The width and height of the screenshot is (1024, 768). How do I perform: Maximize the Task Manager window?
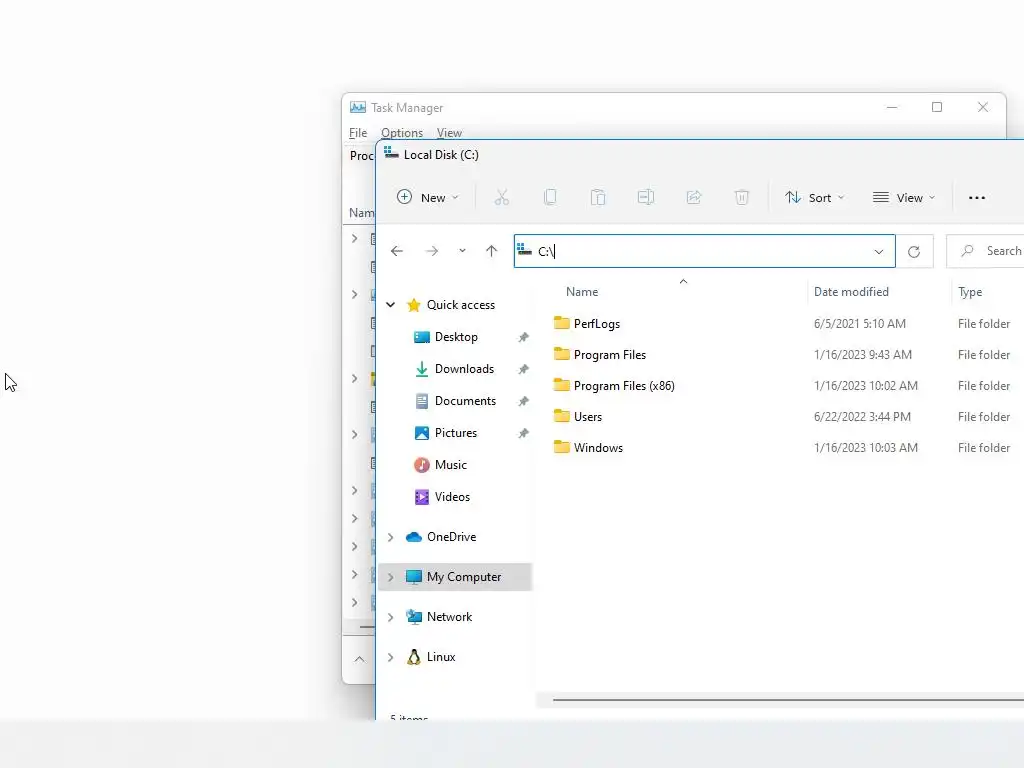tap(936, 107)
